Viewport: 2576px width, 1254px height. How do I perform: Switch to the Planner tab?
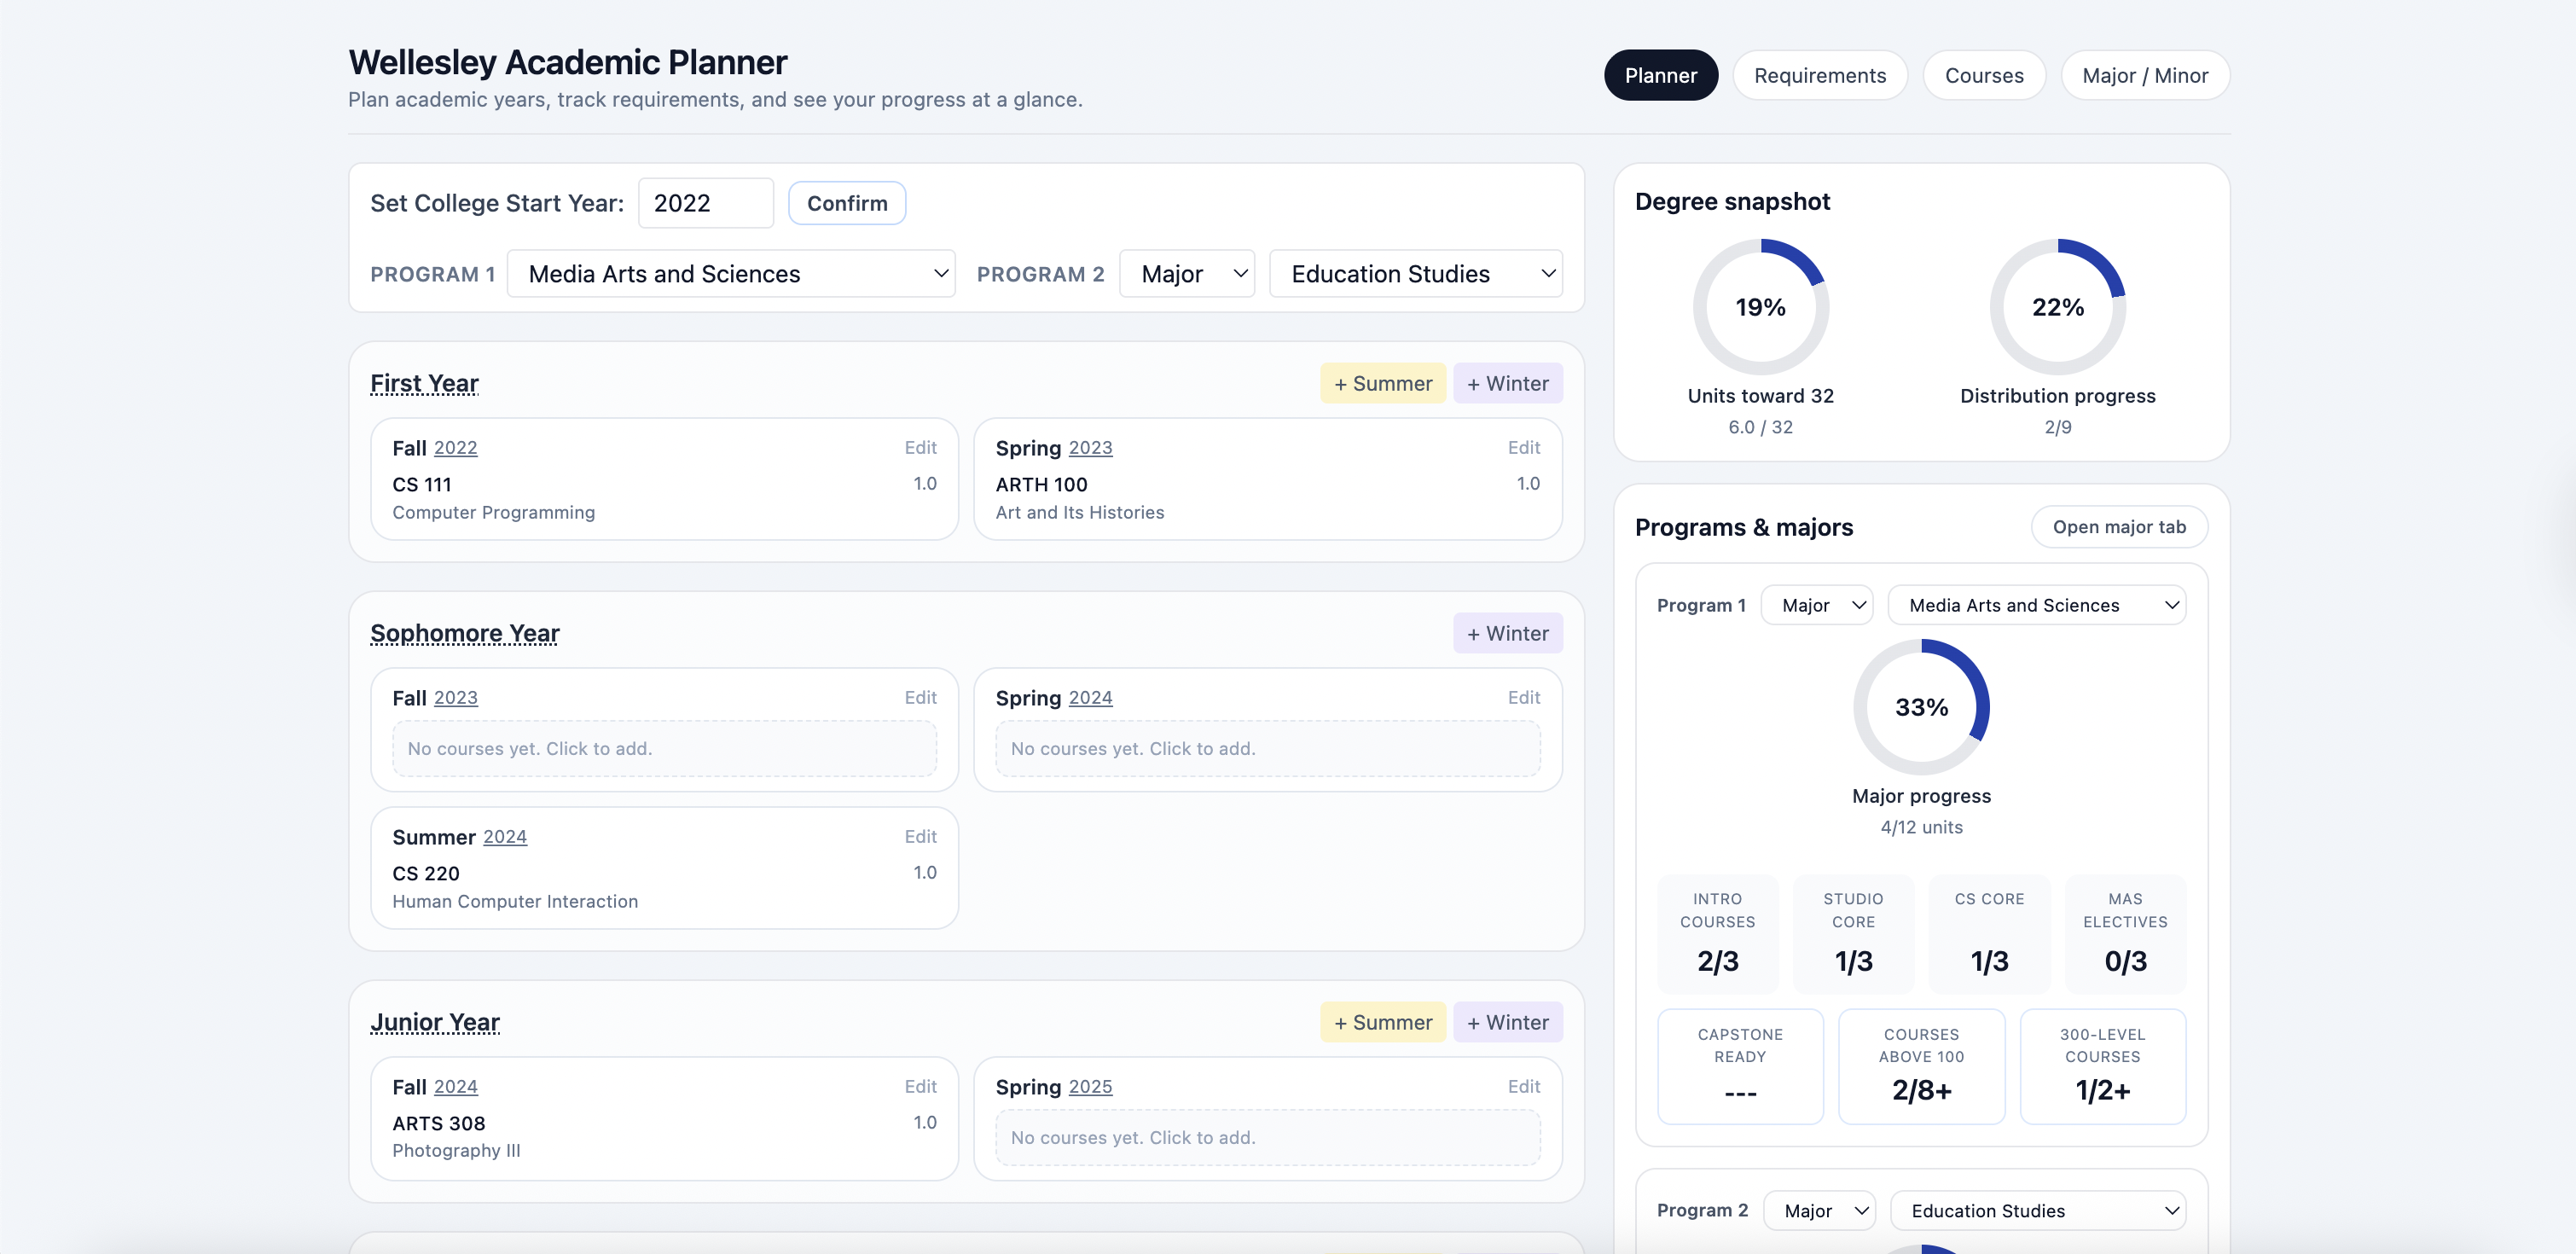1660,75
